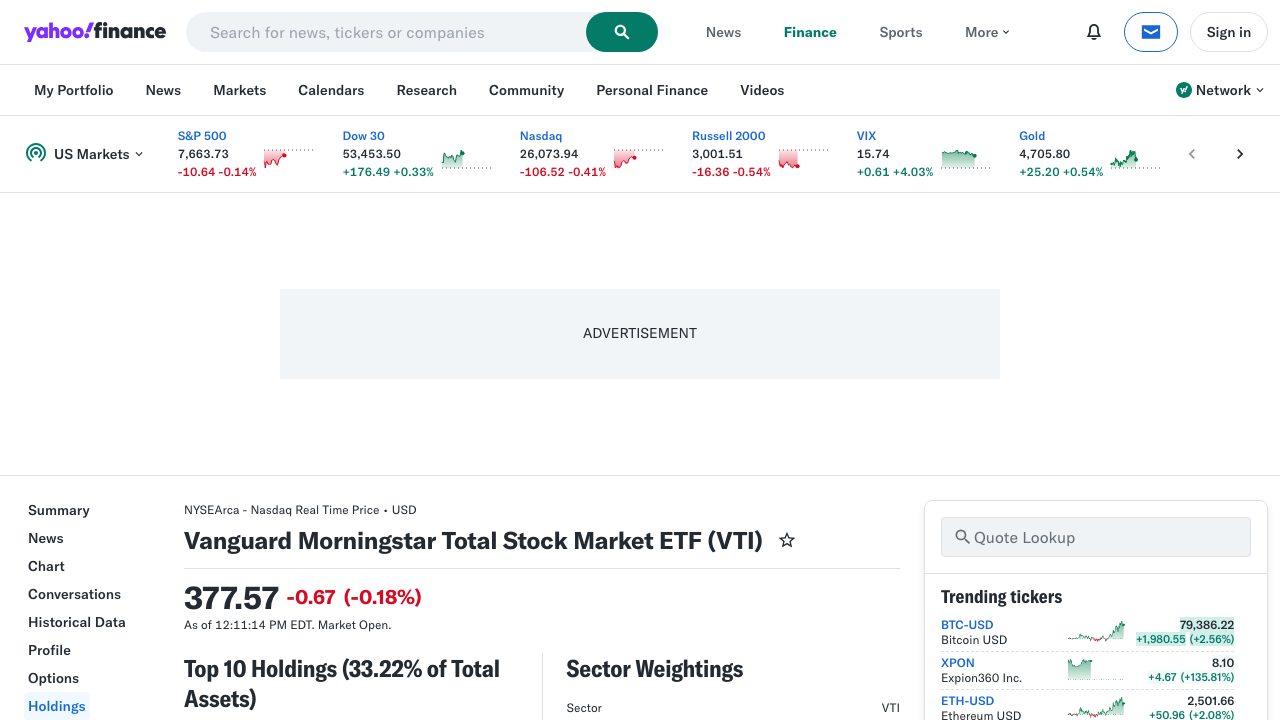Screen dimensions: 1280x720
Task: Select the Chart tab in sidebar
Action: 46,566
